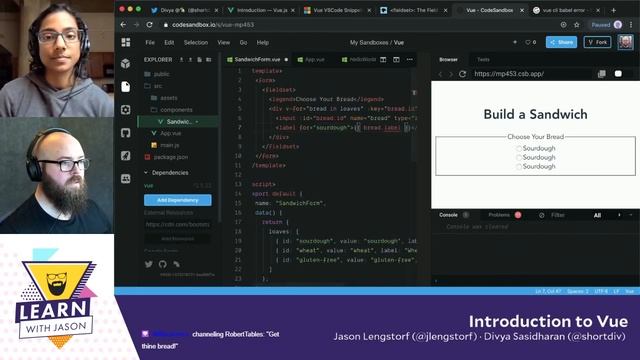Clear the console using the circle icon
The height and width of the screenshot is (360, 640).
542,215
